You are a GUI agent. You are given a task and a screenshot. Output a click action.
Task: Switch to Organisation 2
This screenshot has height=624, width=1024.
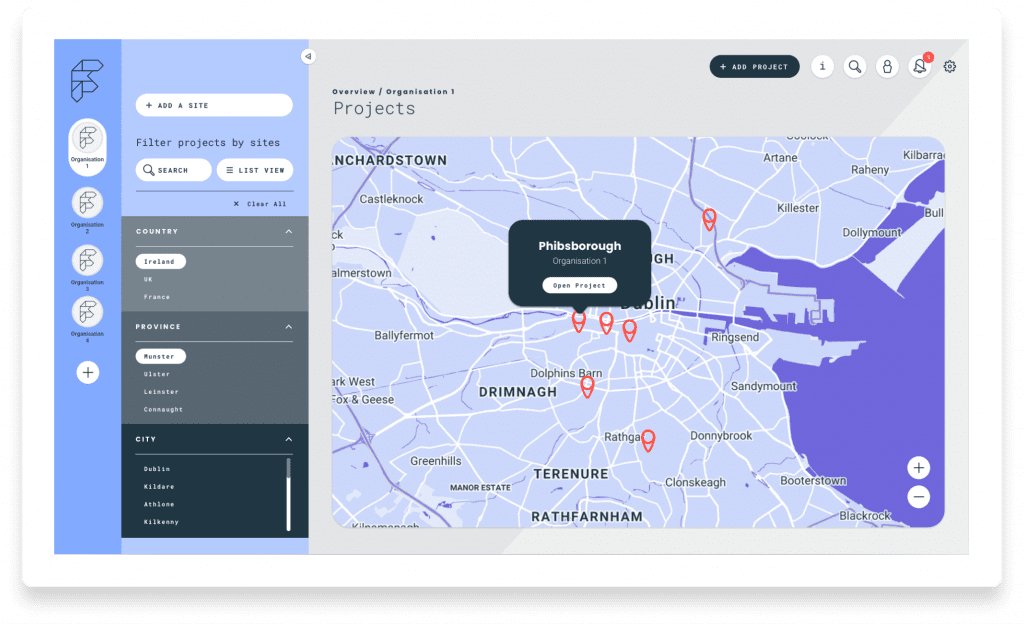[x=88, y=210]
